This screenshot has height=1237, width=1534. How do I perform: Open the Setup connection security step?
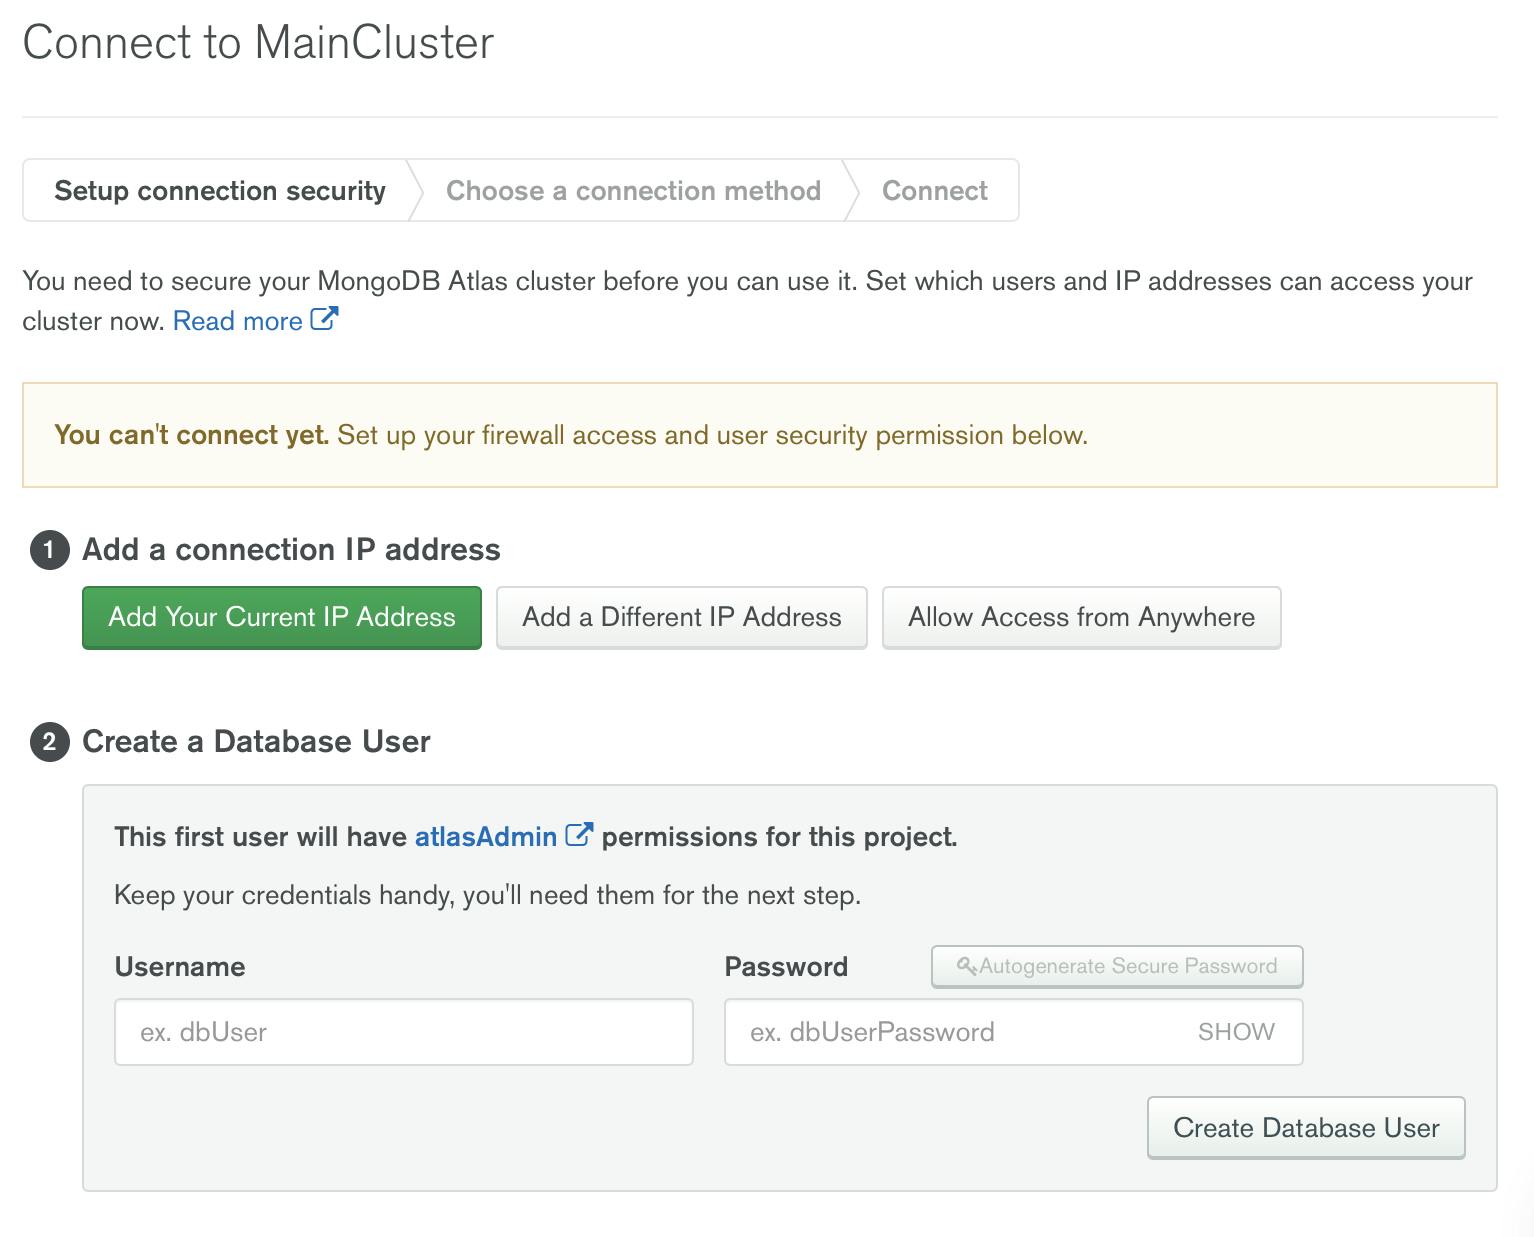[x=220, y=190]
